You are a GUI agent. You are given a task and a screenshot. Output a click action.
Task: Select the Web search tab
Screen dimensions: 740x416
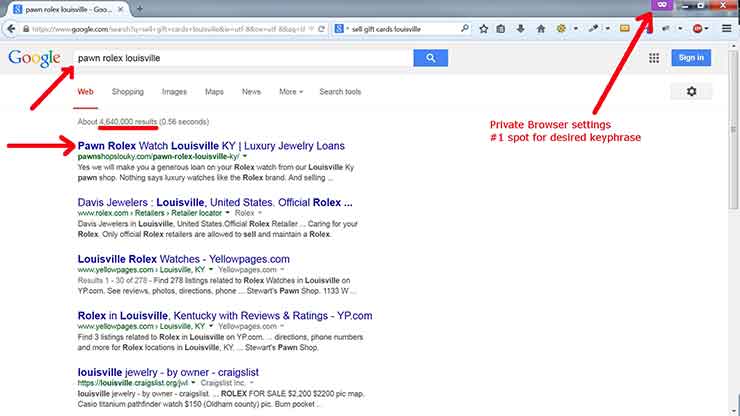click(85, 92)
